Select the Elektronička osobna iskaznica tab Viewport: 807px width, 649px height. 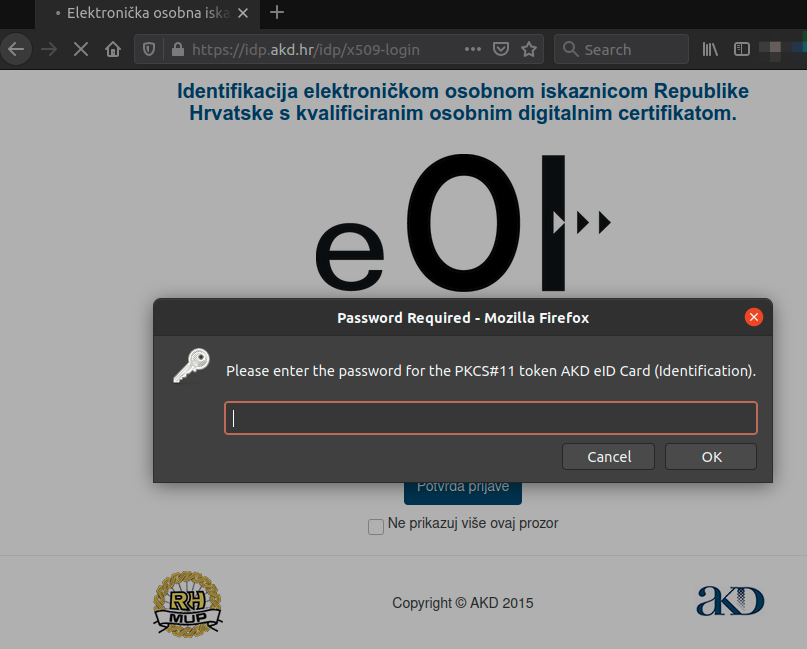pyautogui.click(x=147, y=14)
